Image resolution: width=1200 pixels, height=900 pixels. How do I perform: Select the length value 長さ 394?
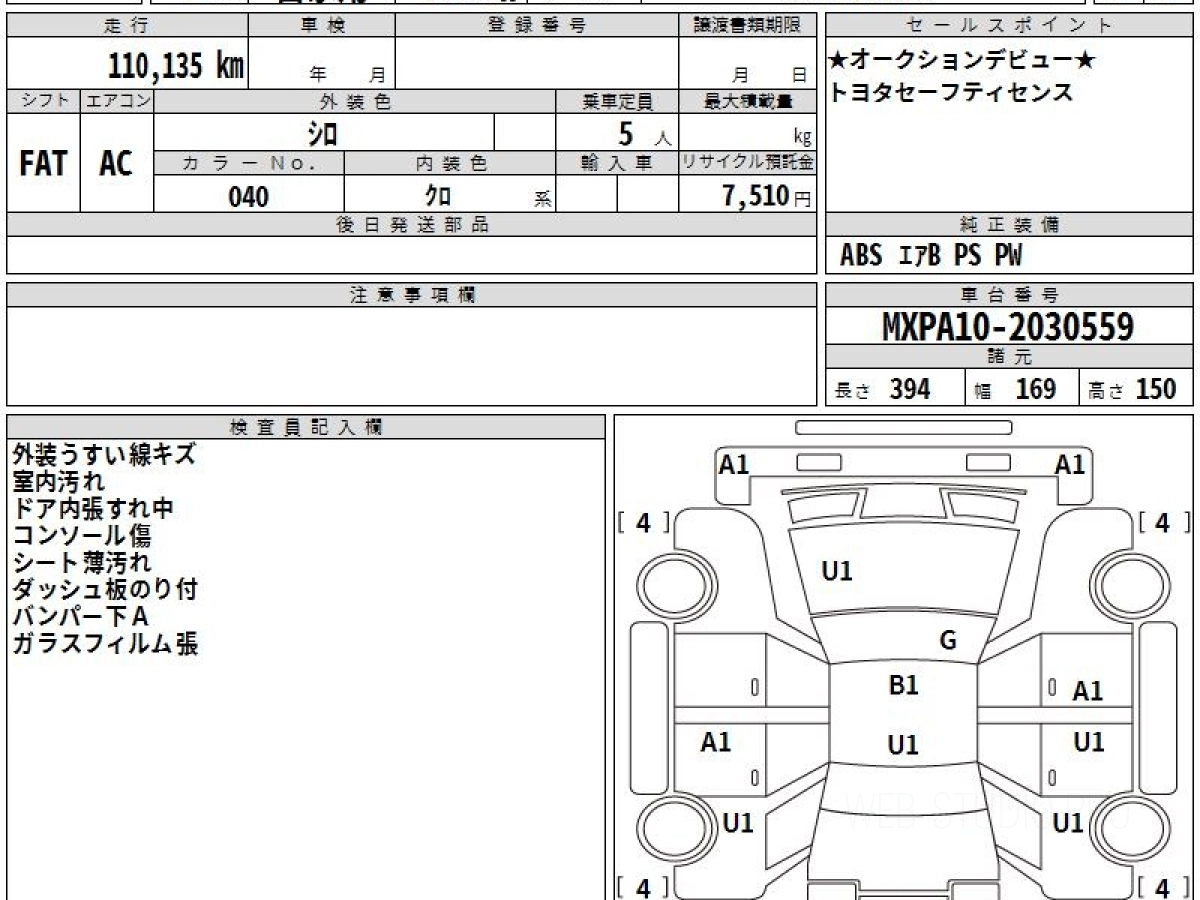pos(884,389)
